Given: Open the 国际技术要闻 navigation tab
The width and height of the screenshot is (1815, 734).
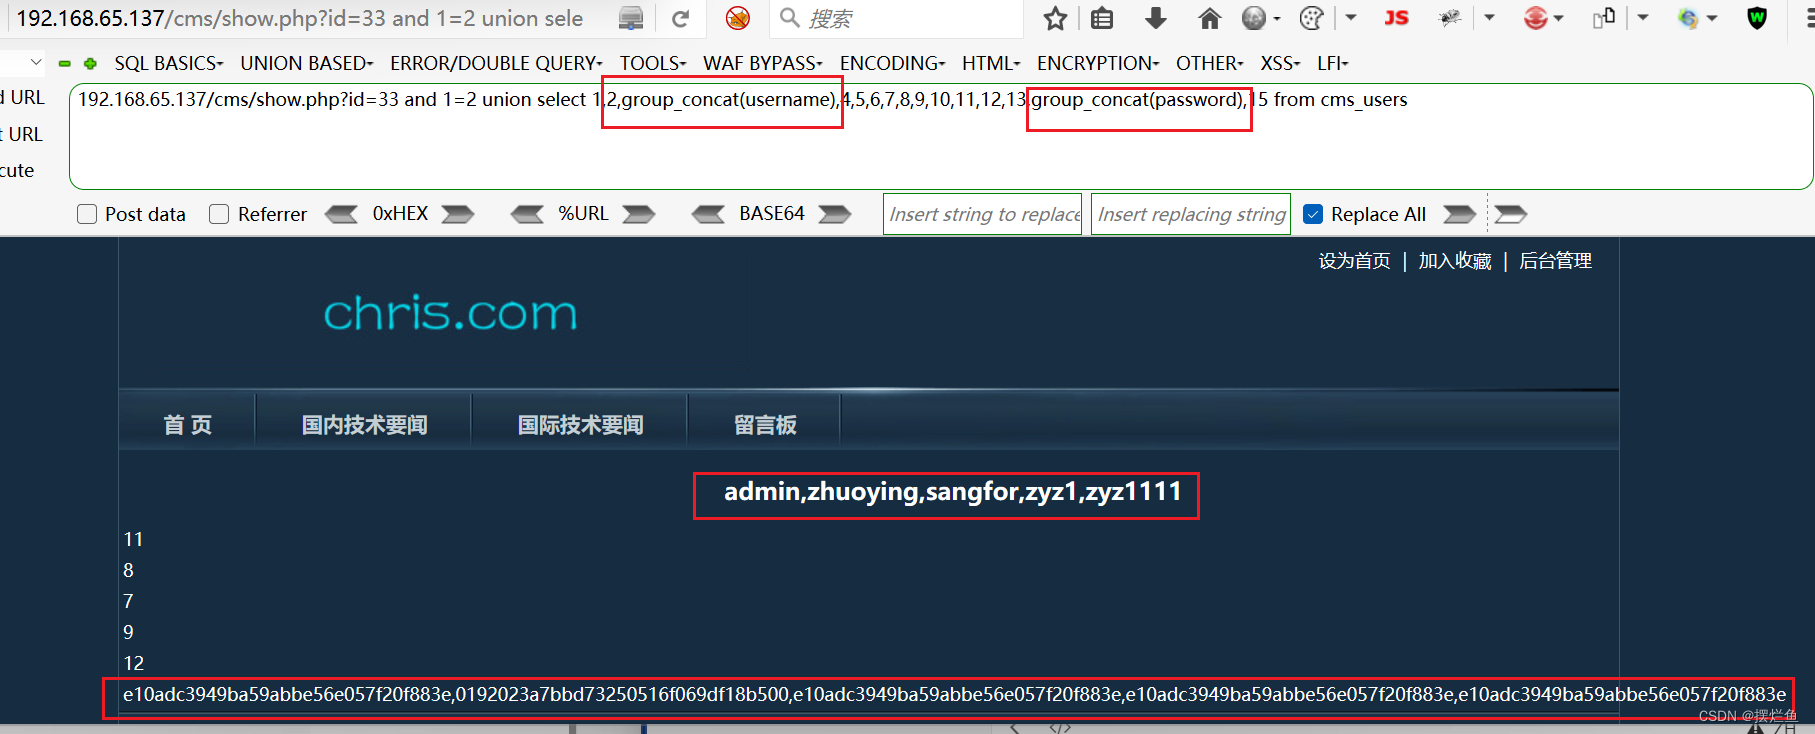Looking at the screenshot, I should (580, 425).
